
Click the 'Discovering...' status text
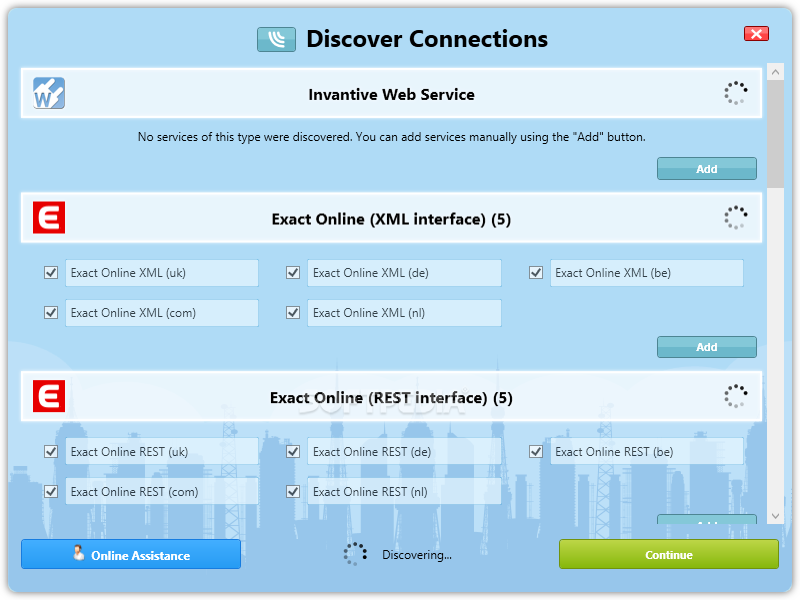click(x=417, y=555)
